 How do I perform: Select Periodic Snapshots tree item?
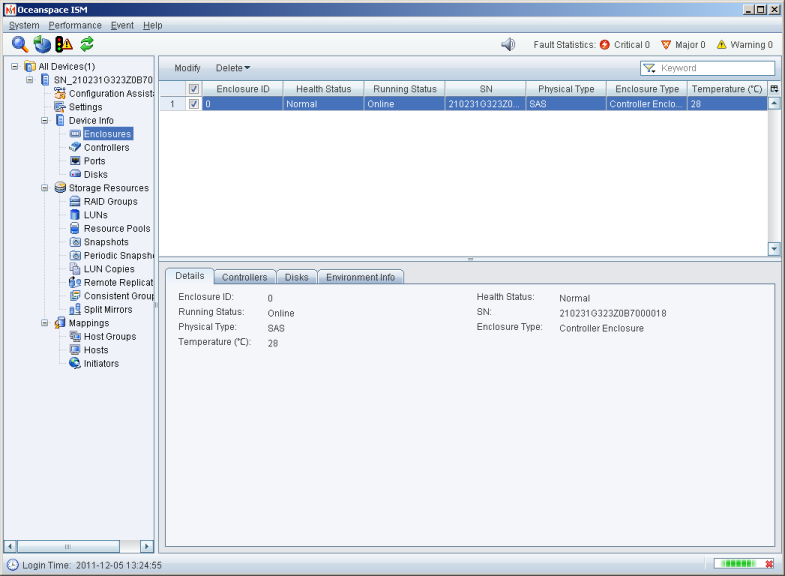119,255
